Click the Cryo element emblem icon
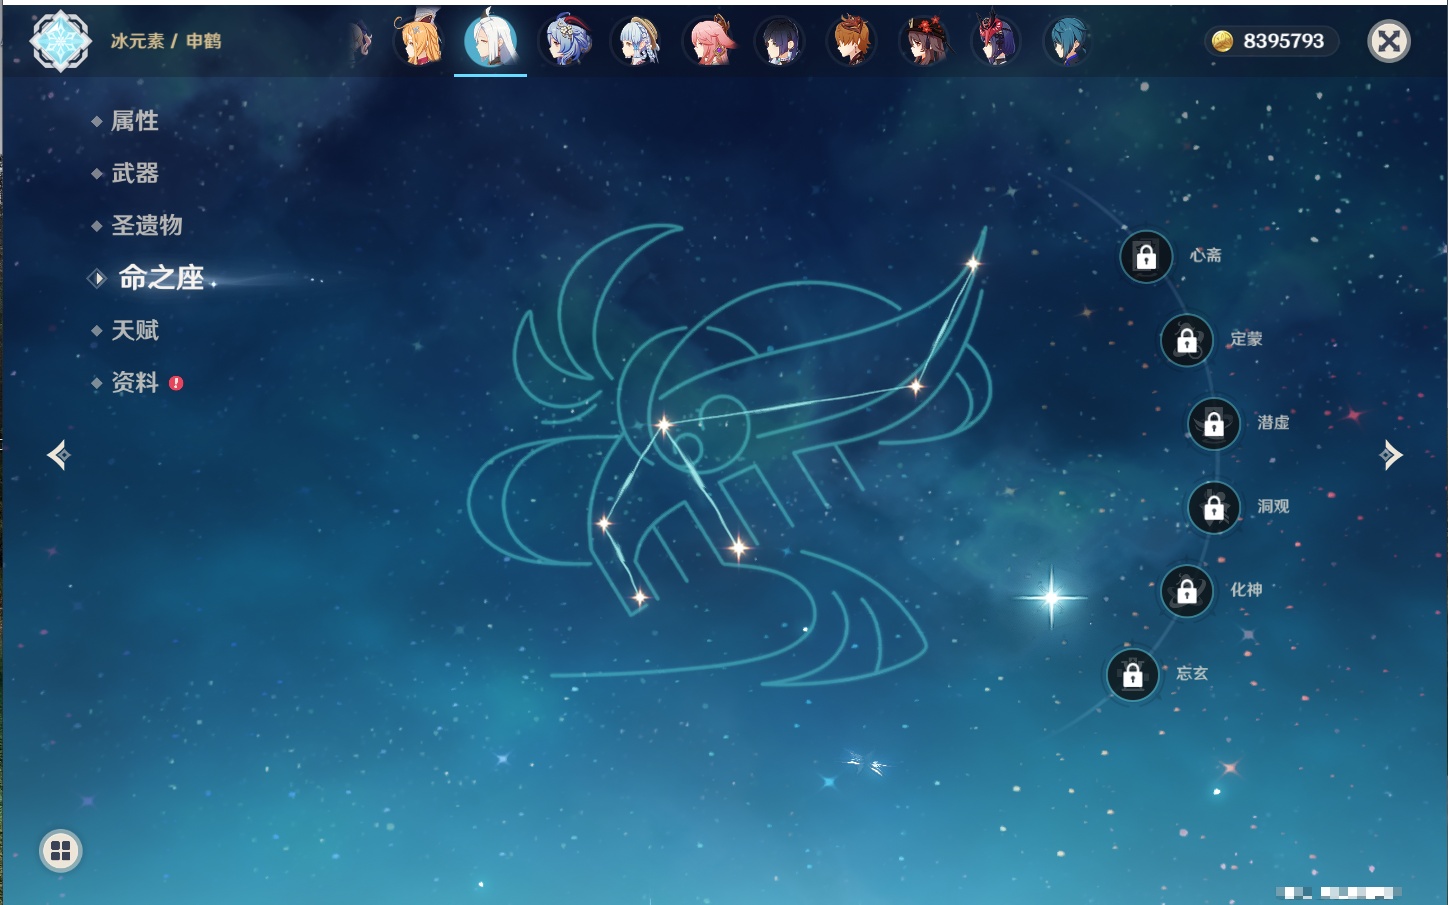This screenshot has height=905, width=1448. coord(60,41)
